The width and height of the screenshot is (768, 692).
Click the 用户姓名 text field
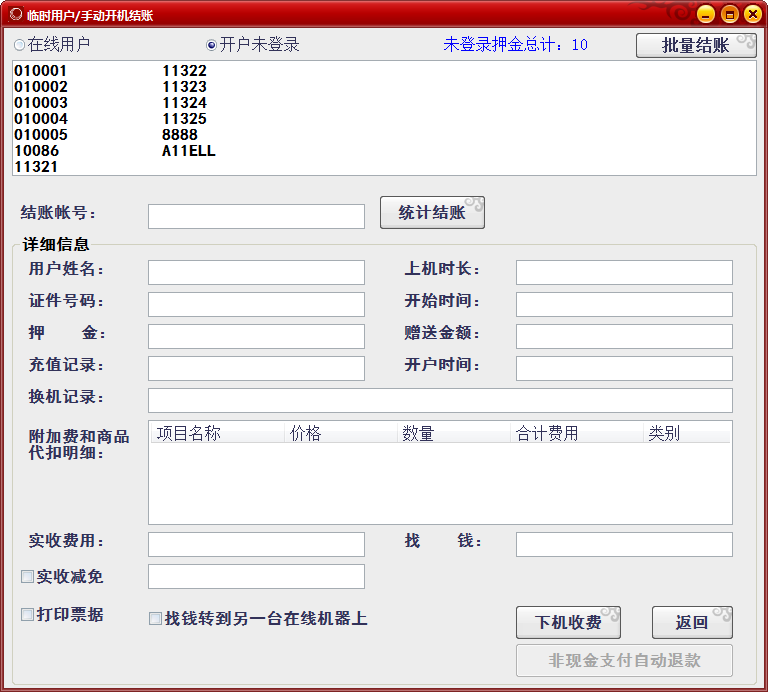tap(256, 272)
